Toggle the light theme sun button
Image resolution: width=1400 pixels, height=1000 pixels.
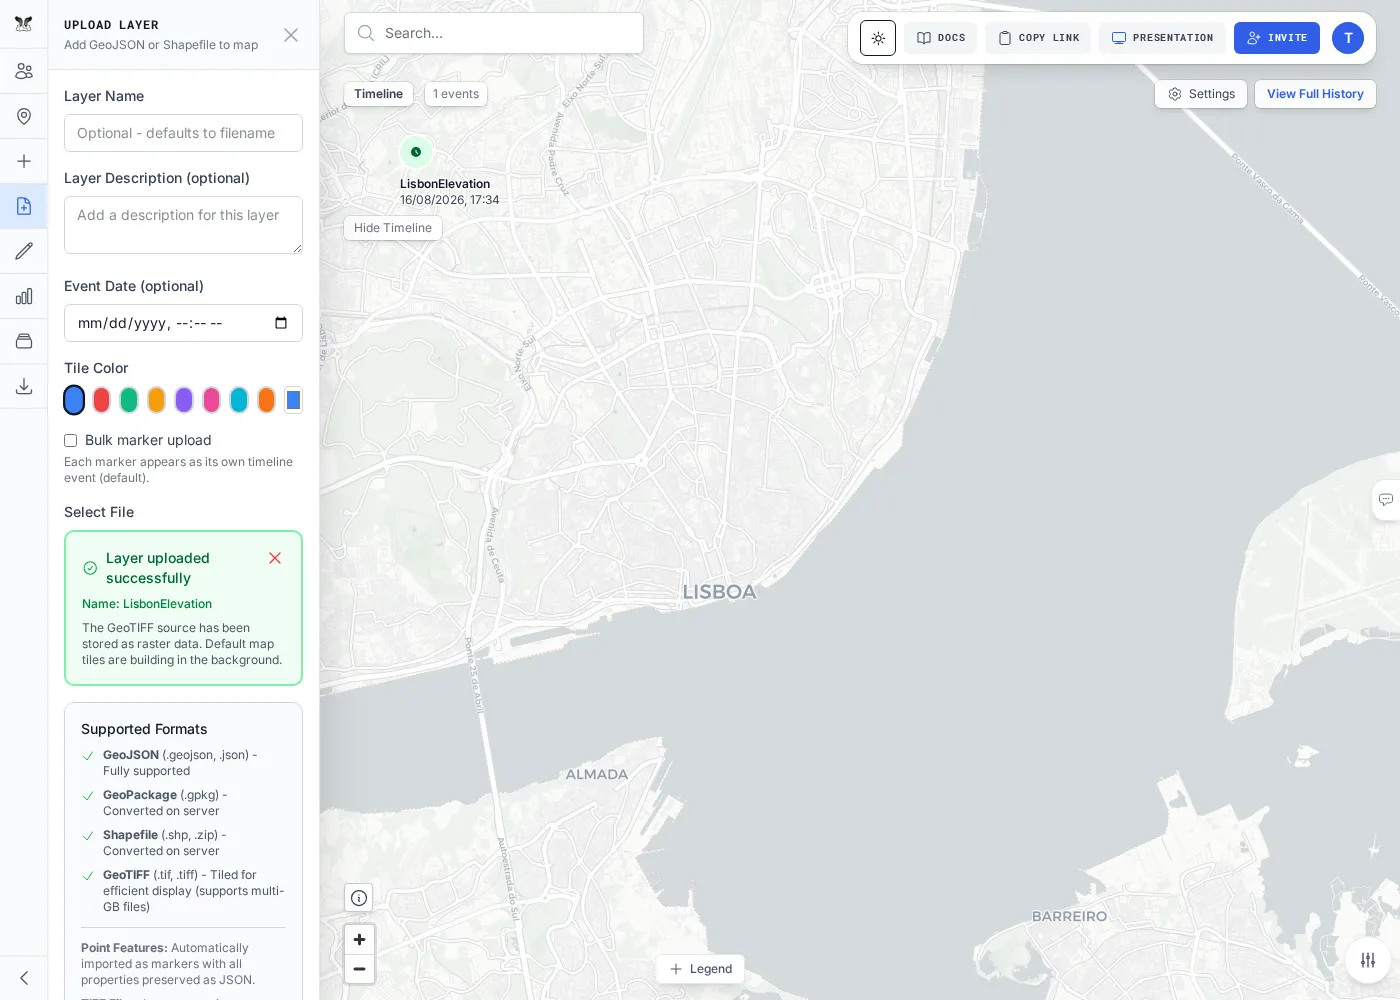tap(878, 38)
